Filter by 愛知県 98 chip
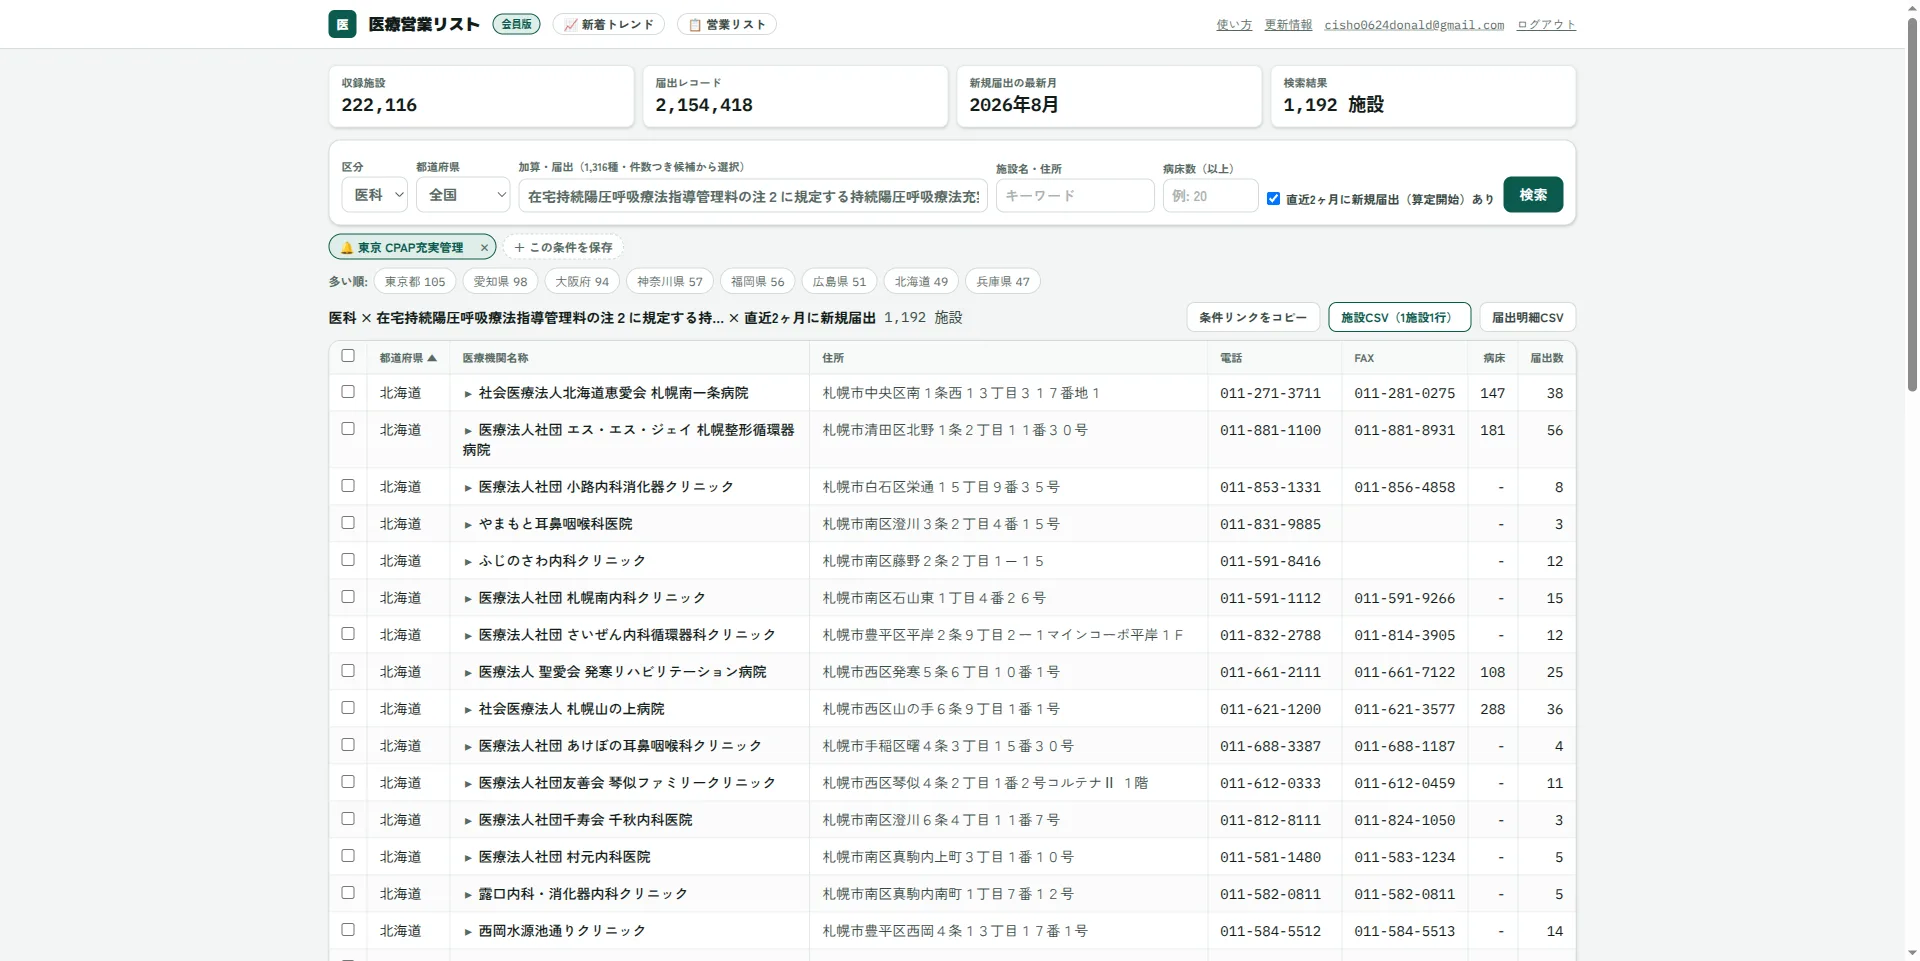Screen dimensions: 1920x961 coord(500,282)
